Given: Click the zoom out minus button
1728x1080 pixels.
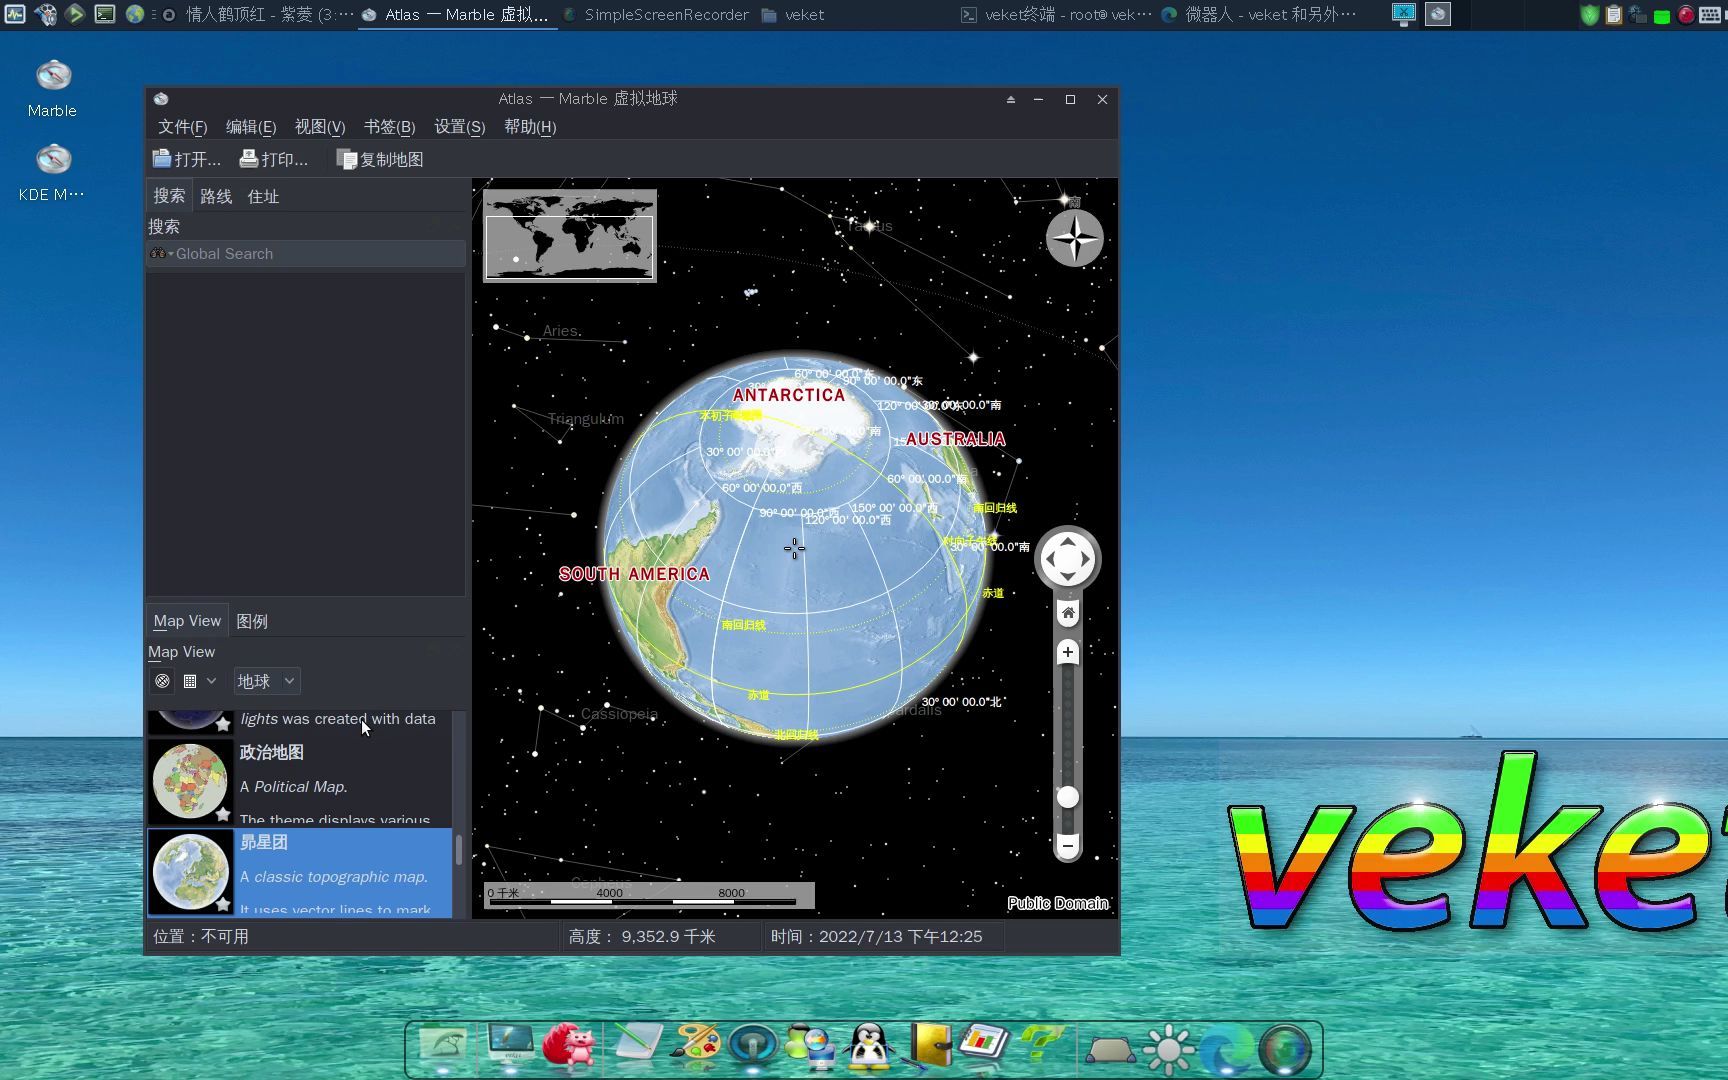Looking at the screenshot, I should point(1068,846).
